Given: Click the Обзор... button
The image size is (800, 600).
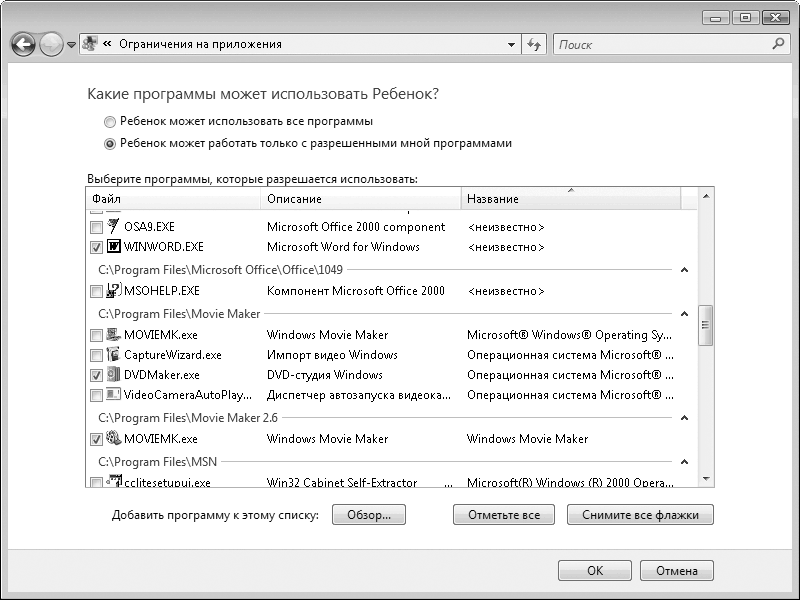Looking at the screenshot, I should (369, 515).
